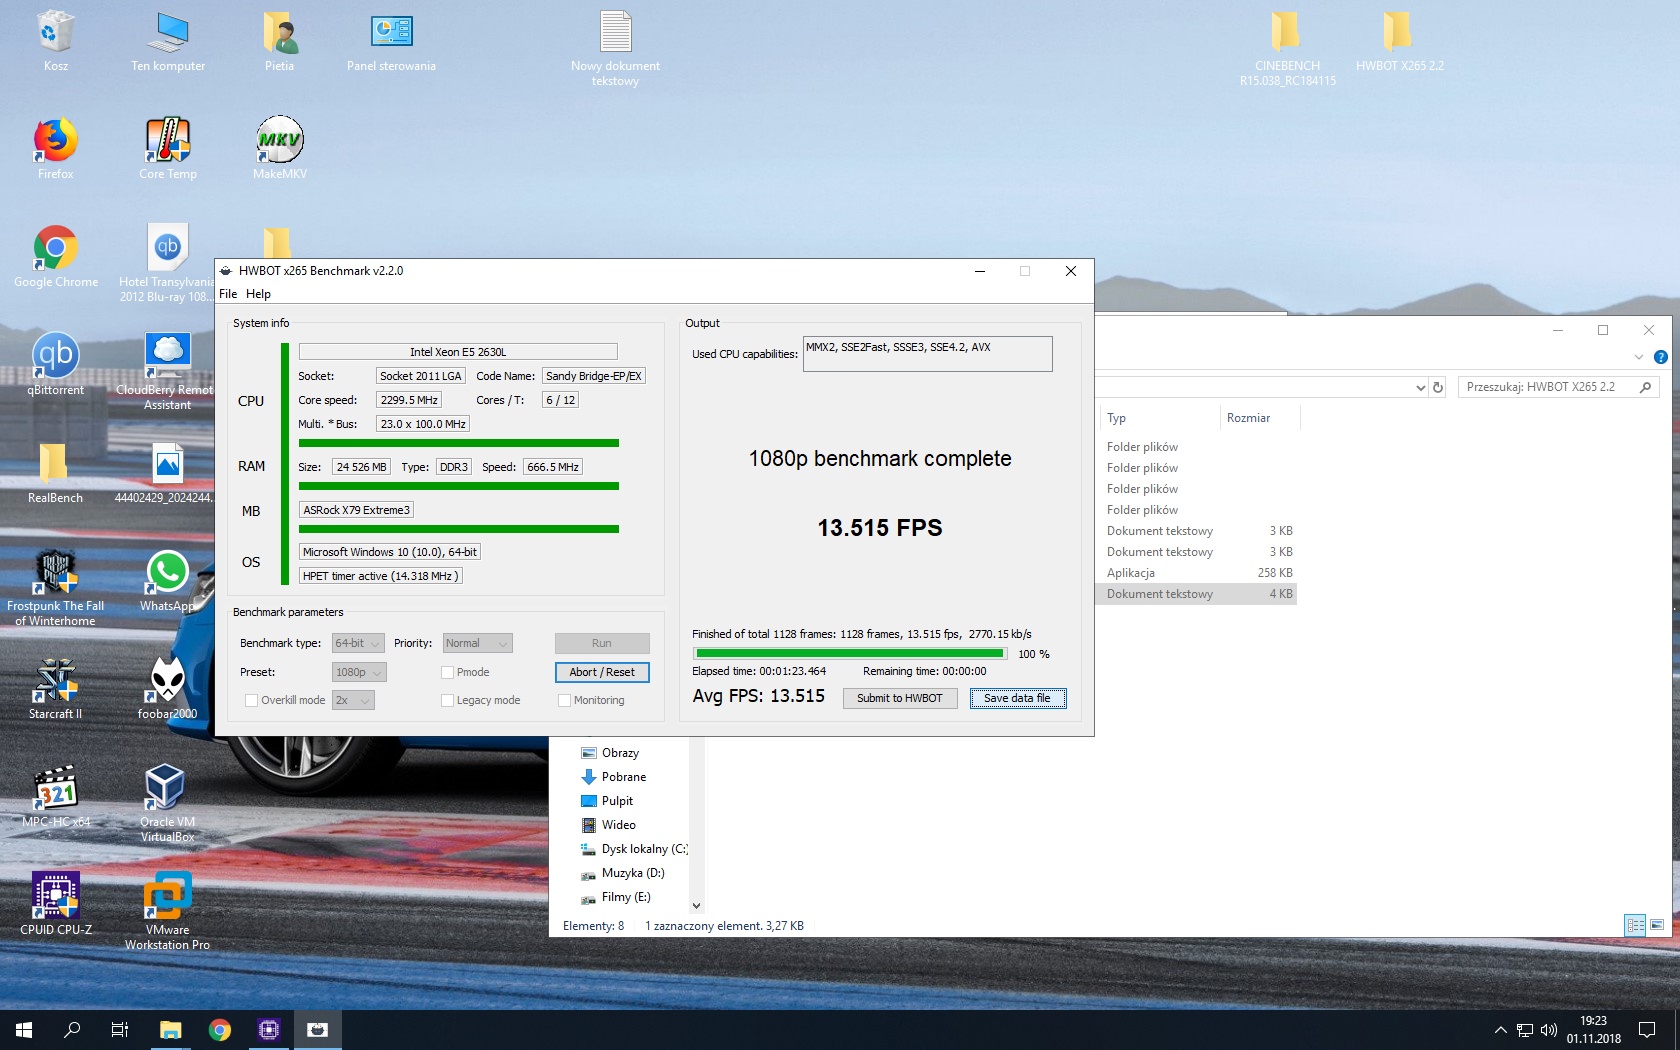This screenshot has width=1680, height=1050.
Task: Launch Frostpunk The Fall of Winterhome
Action: pos(55,572)
